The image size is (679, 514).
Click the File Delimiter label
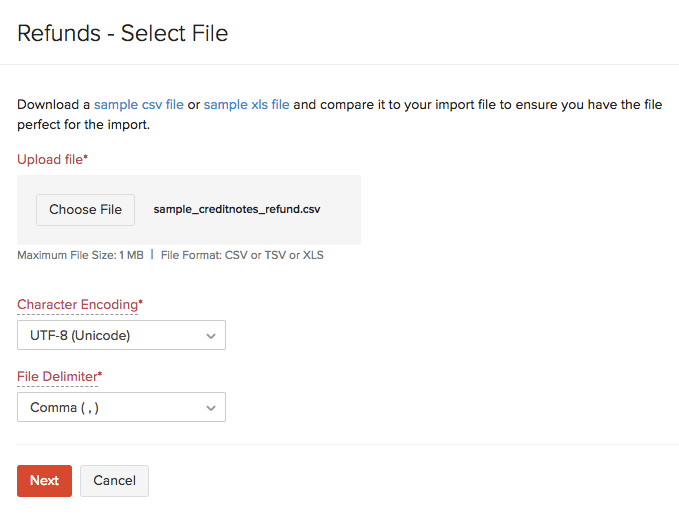56,376
